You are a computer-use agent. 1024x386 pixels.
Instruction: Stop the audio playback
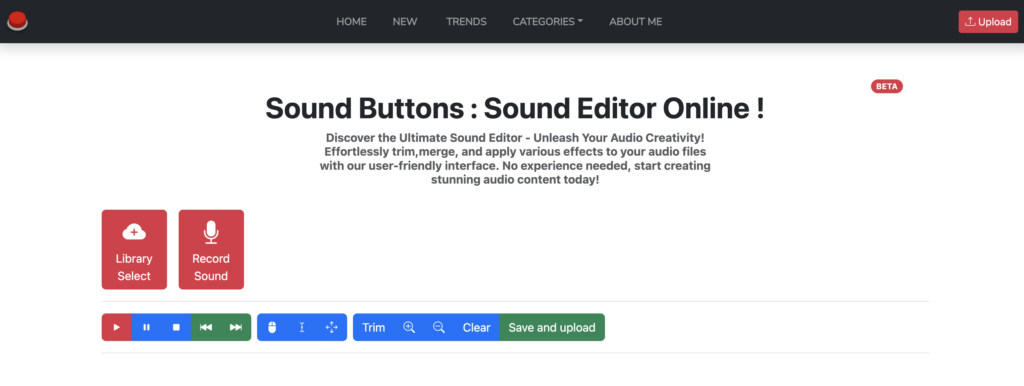[176, 327]
